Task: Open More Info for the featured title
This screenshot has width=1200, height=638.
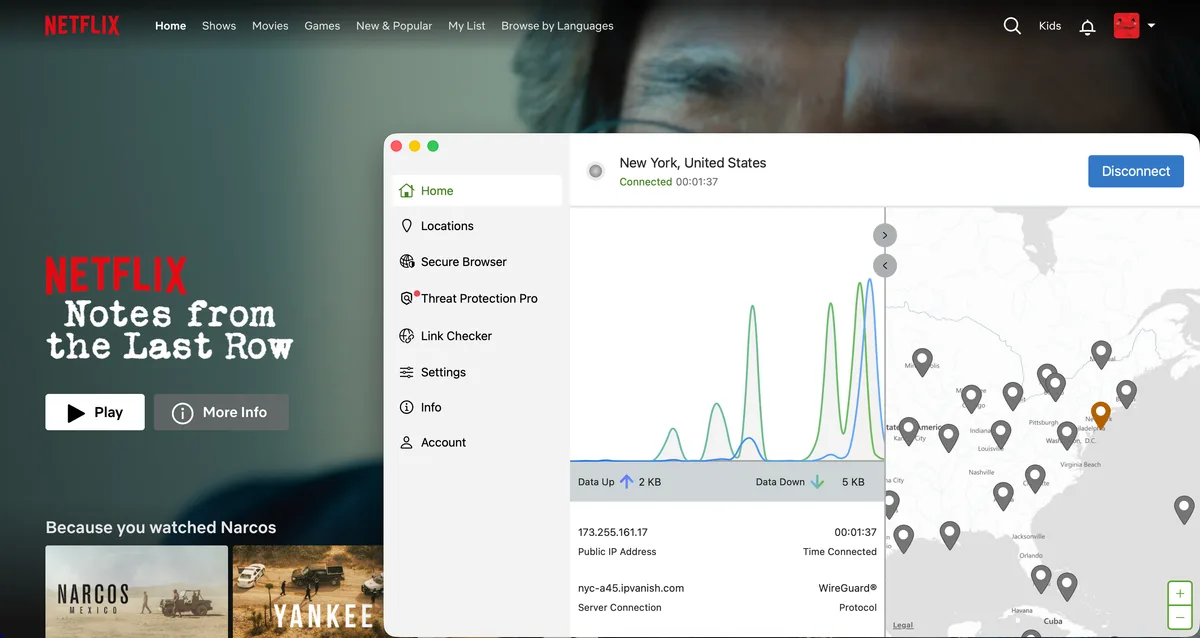Action: coord(221,412)
